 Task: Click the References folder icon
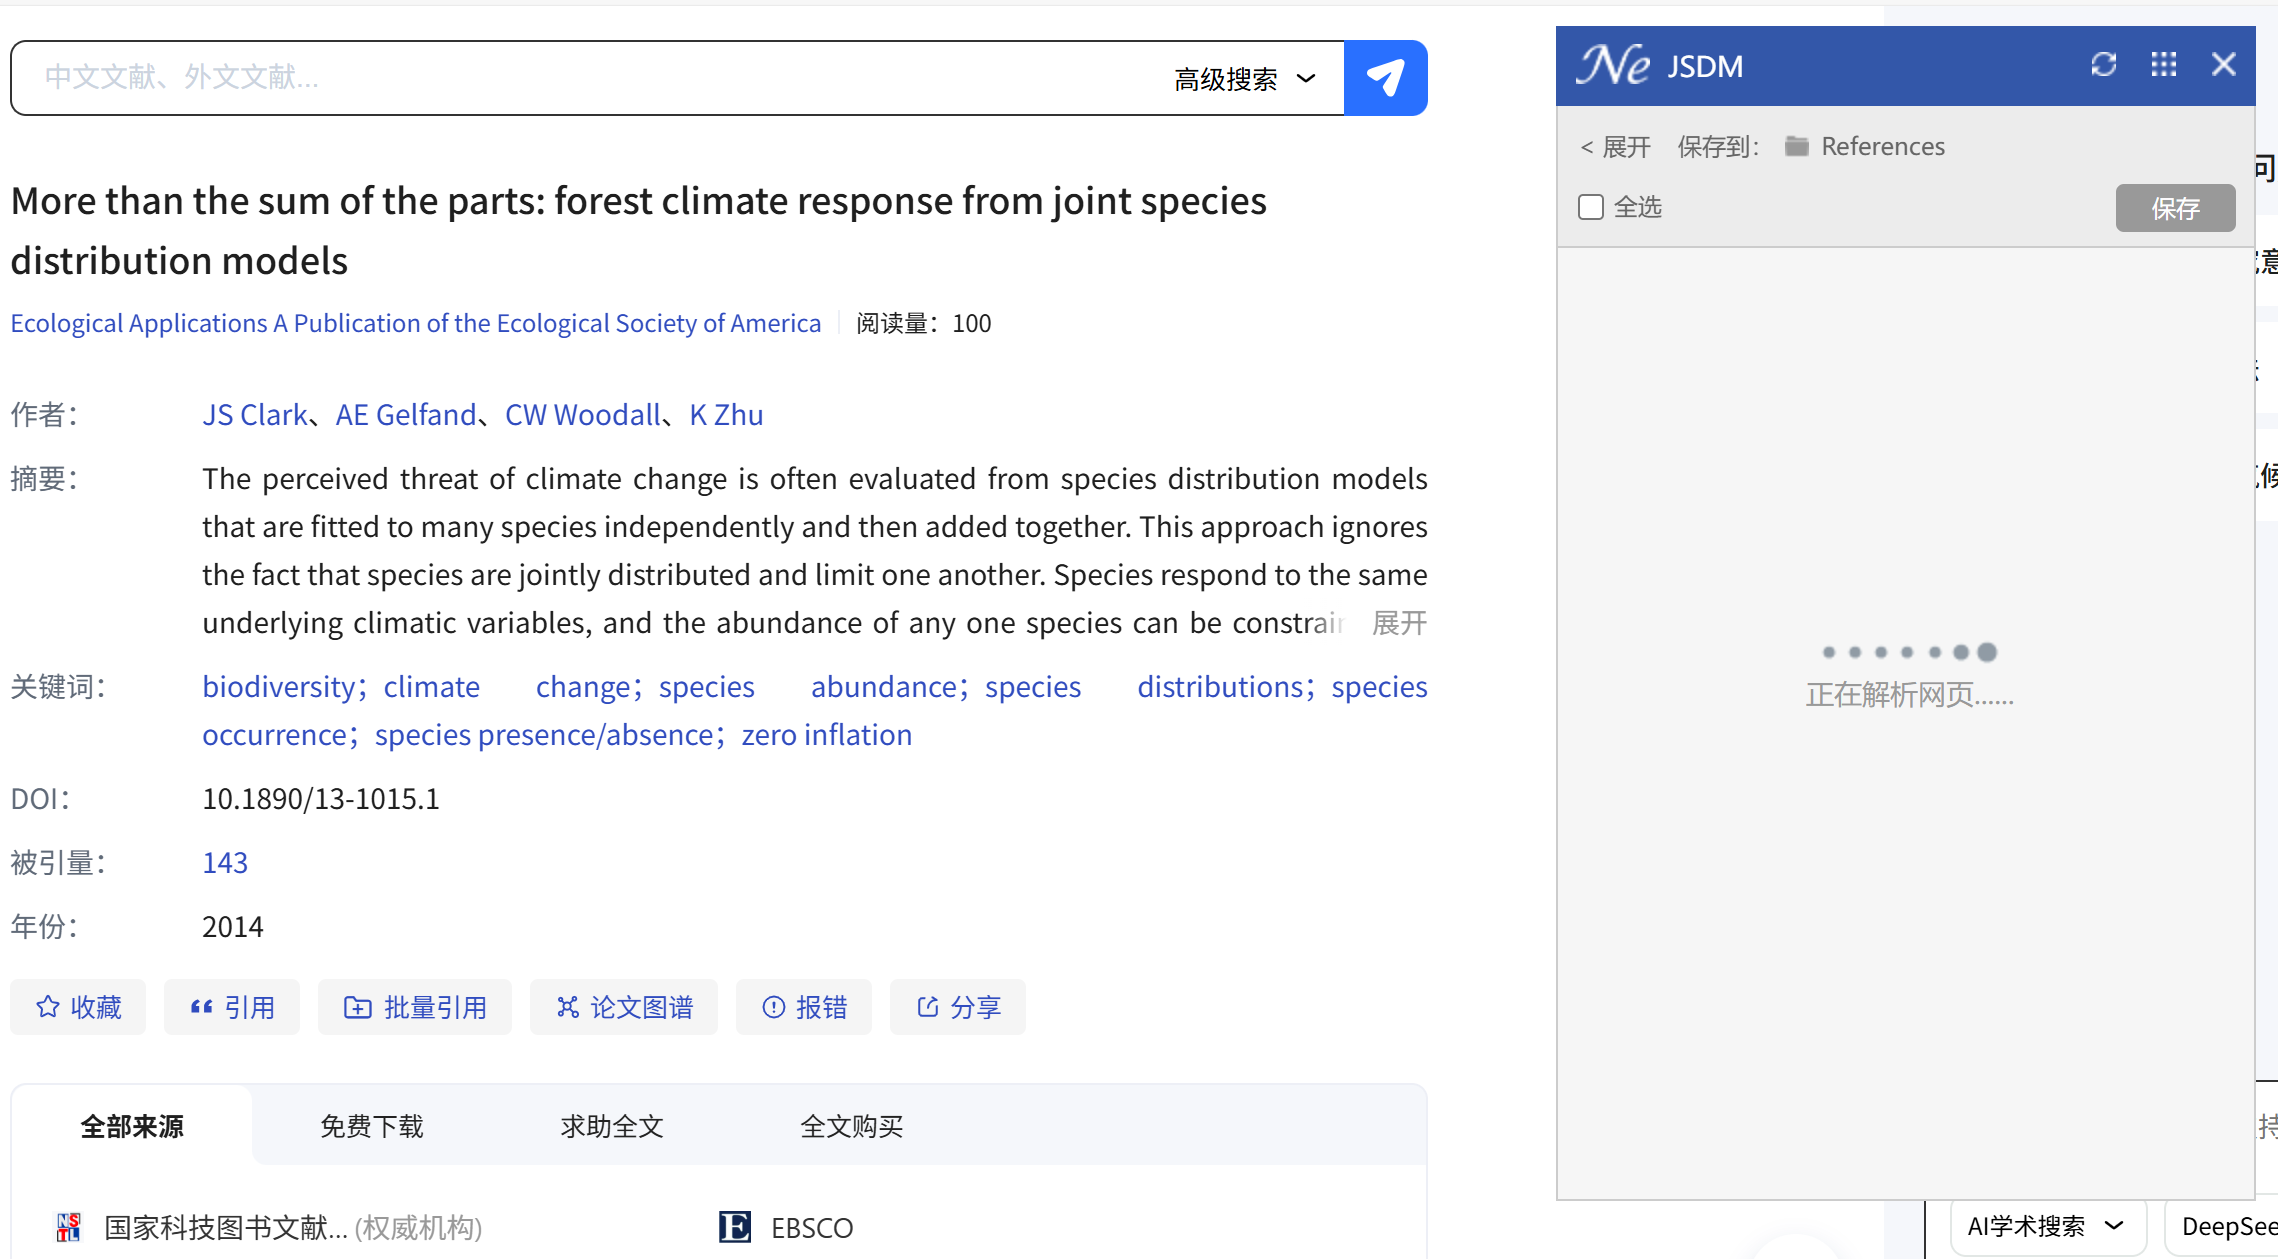pyautogui.click(x=1796, y=146)
